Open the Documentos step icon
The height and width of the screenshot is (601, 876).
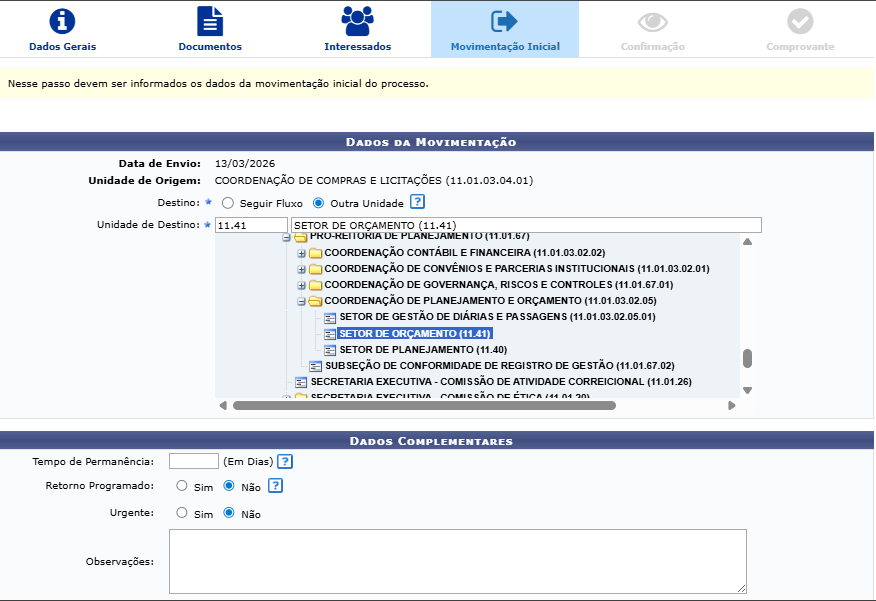point(210,21)
